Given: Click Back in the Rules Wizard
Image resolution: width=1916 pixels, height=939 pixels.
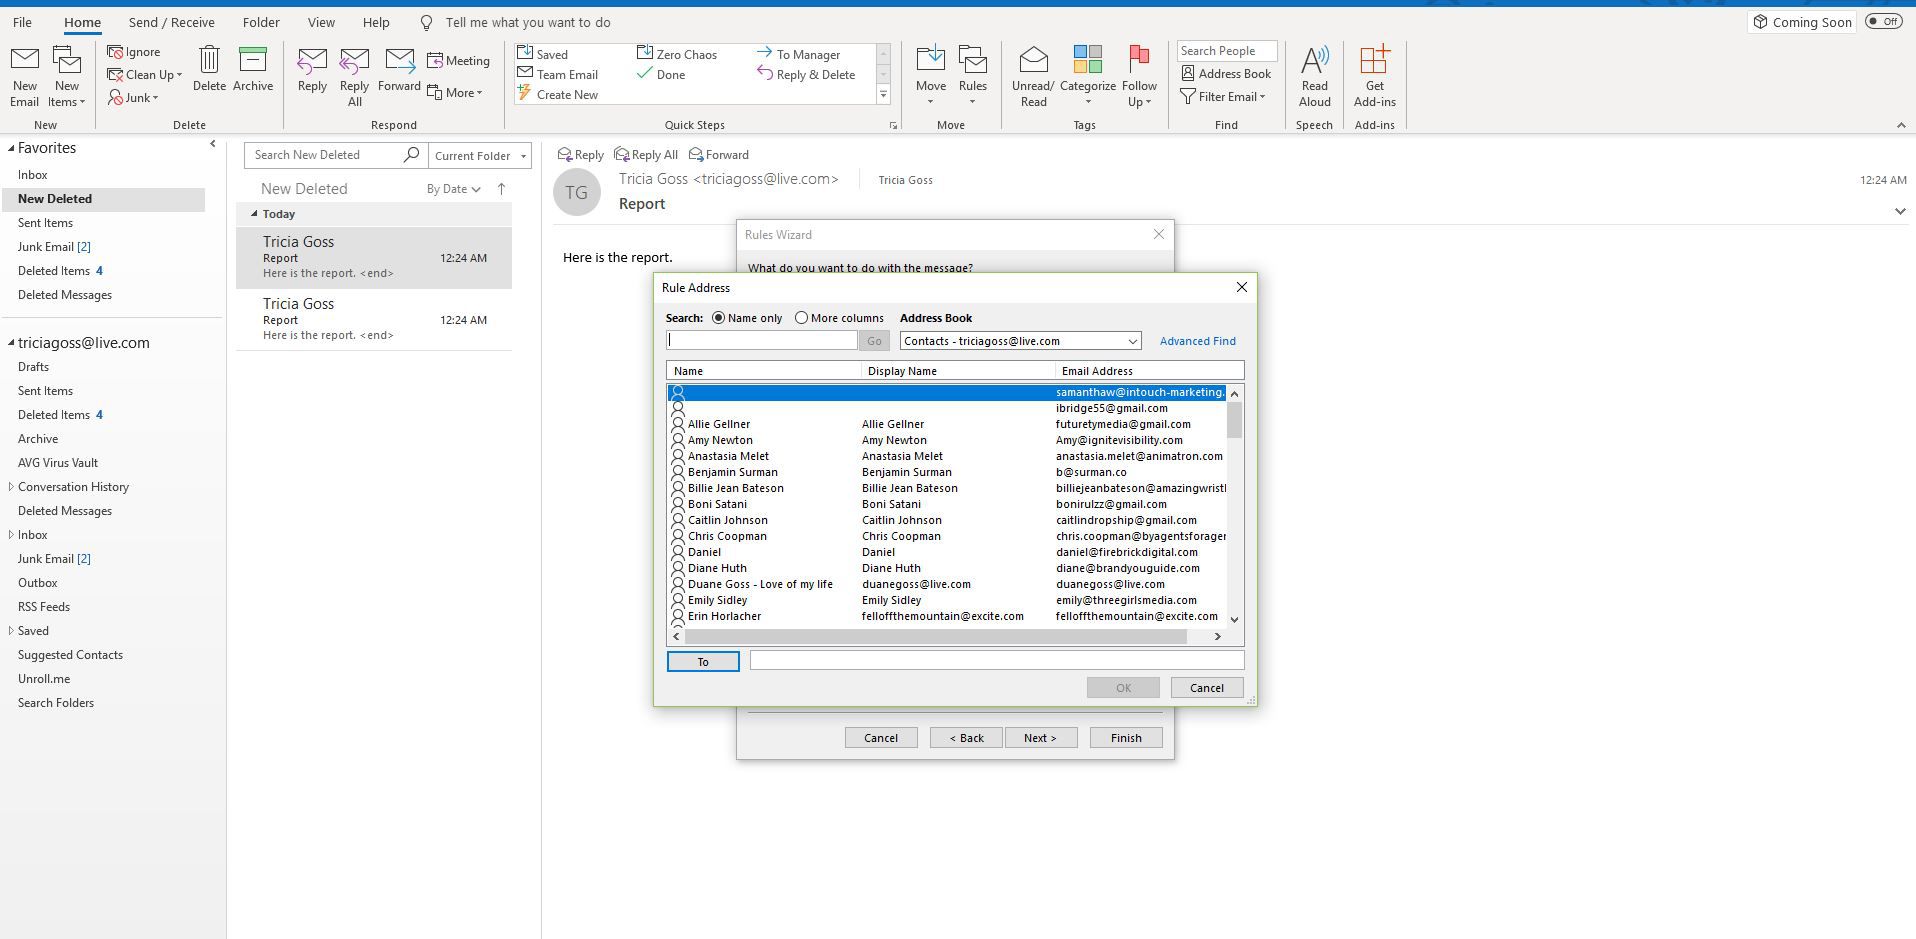Looking at the screenshot, I should coord(966,738).
